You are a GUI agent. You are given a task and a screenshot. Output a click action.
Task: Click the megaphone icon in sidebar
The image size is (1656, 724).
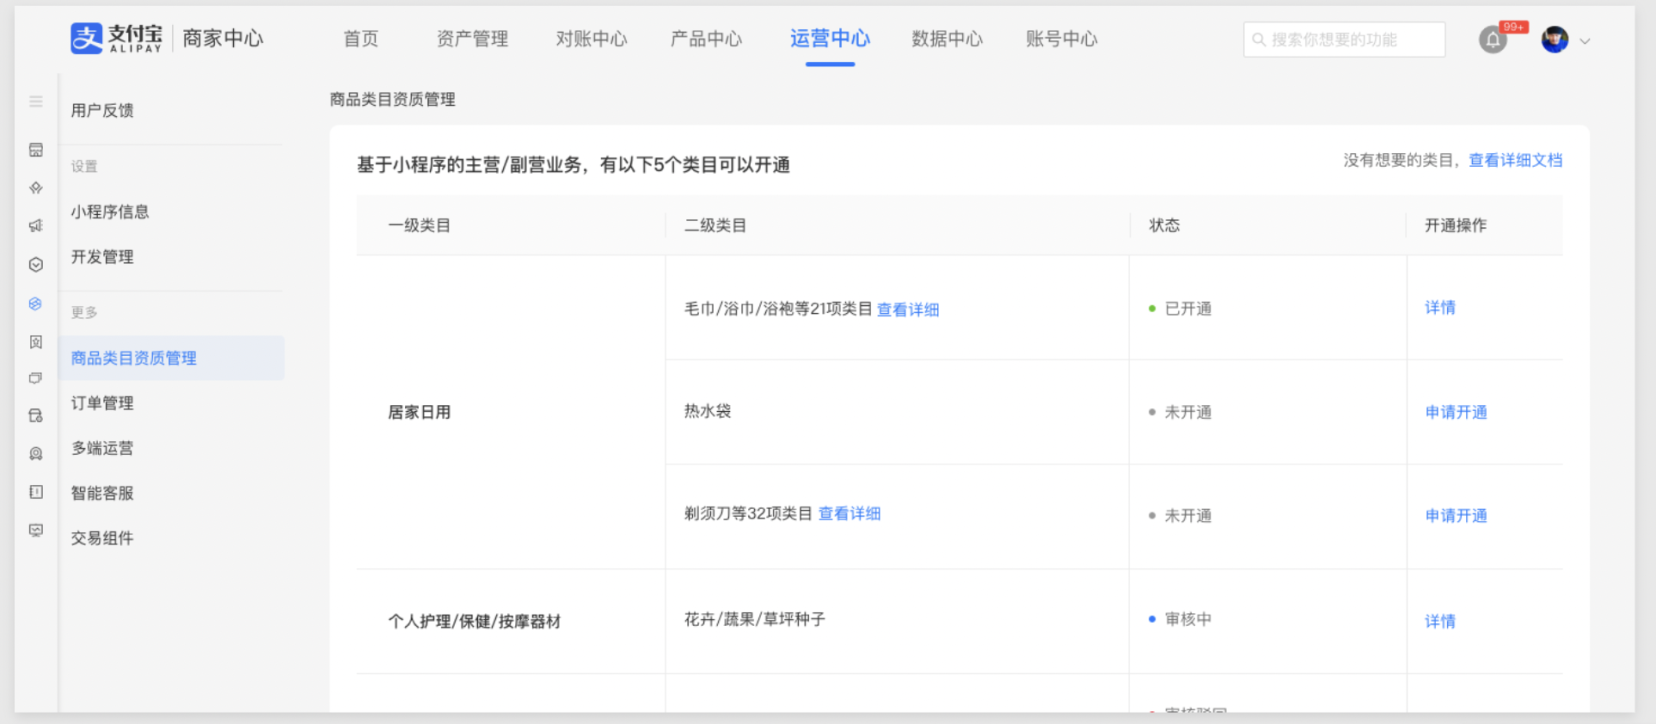(x=36, y=226)
